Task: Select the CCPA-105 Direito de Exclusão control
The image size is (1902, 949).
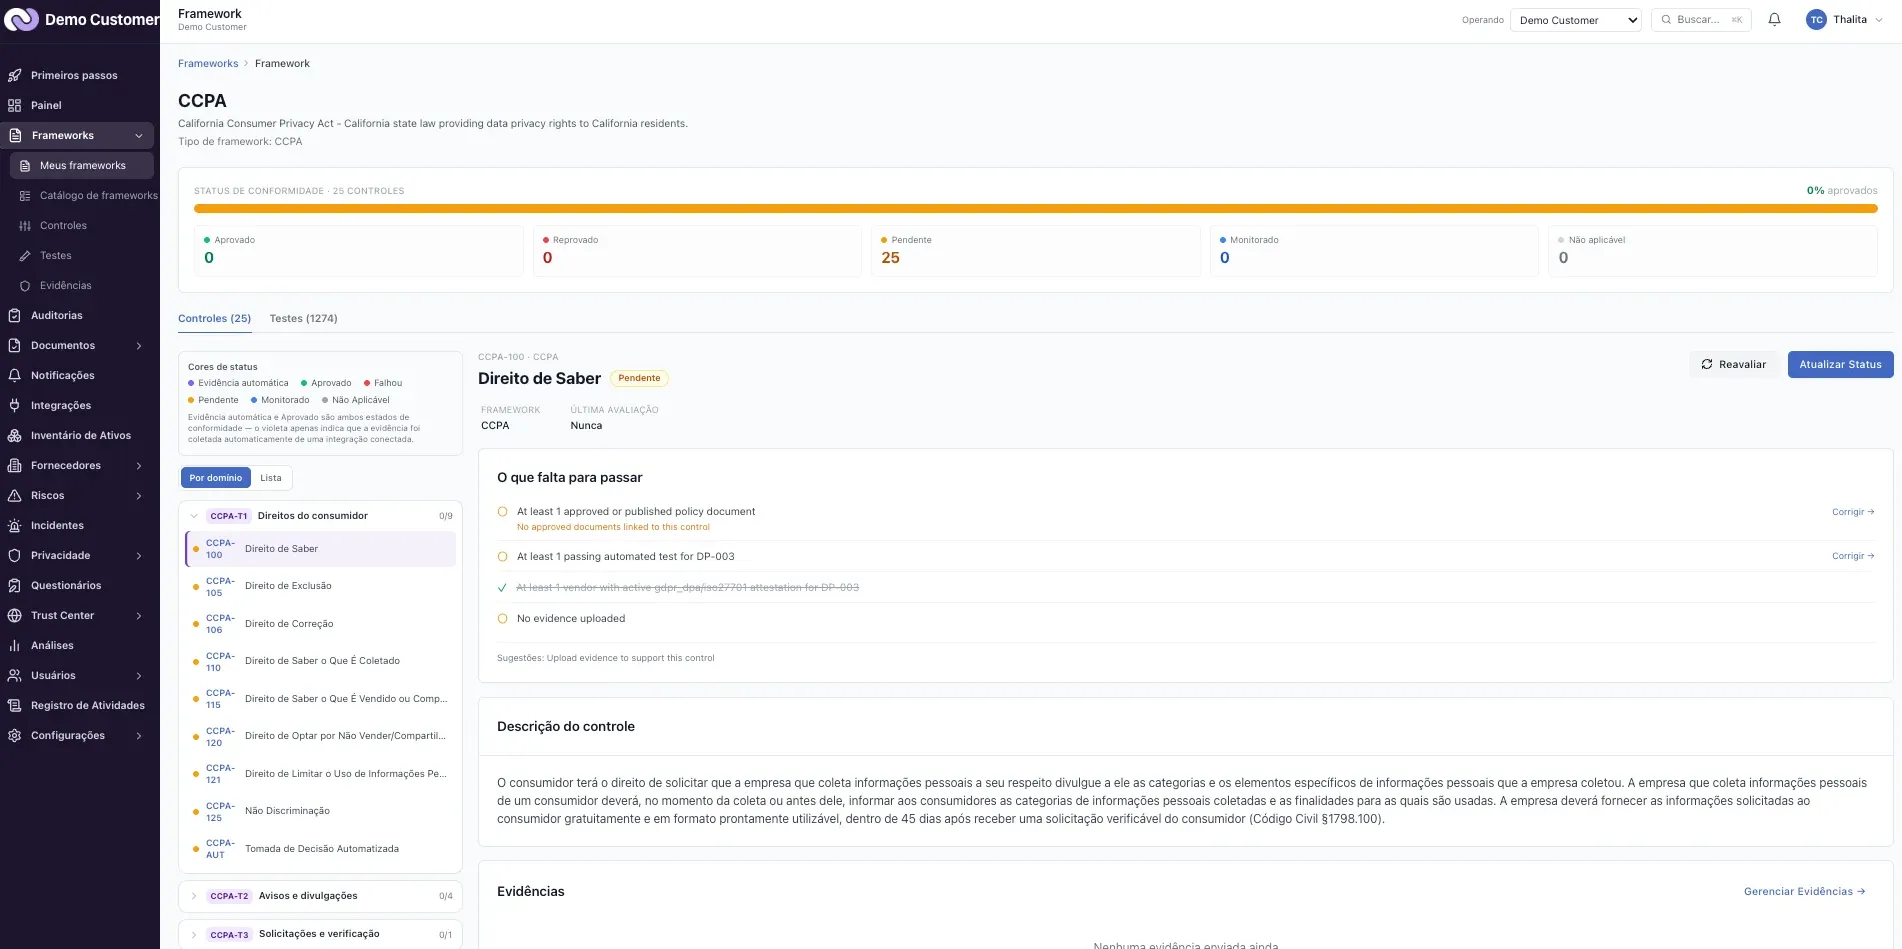Action: coord(321,586)
